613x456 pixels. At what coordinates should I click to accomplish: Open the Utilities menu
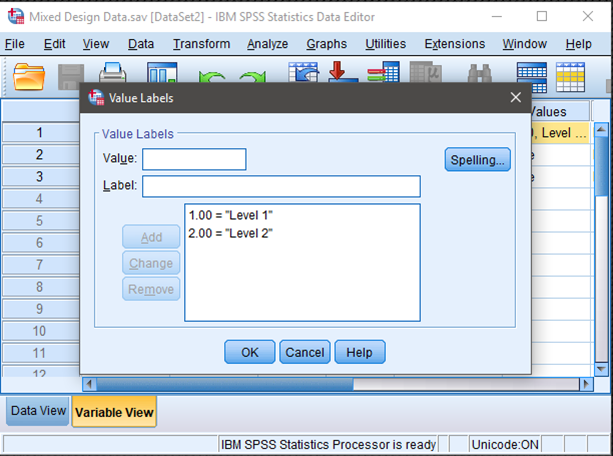[x=385, y=44]
